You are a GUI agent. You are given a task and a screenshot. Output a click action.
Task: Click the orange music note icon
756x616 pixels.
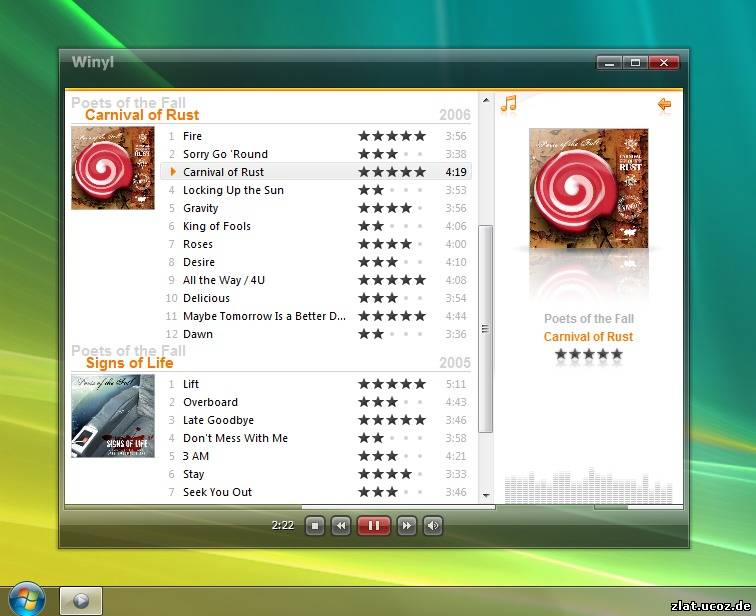pos(509,104)
